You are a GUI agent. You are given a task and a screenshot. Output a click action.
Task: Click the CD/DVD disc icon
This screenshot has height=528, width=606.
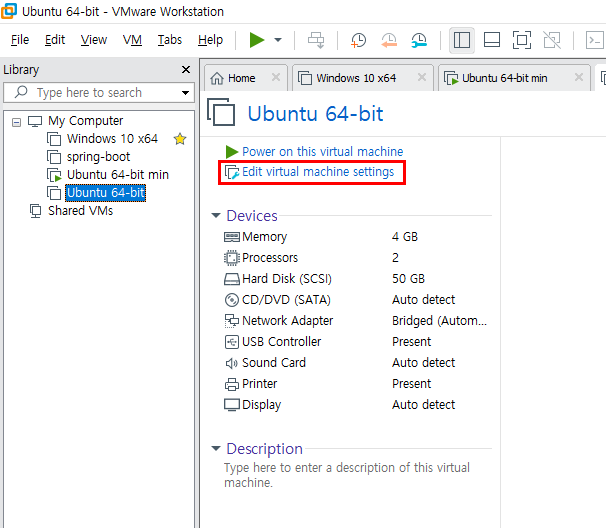click(x=232, y=300)
